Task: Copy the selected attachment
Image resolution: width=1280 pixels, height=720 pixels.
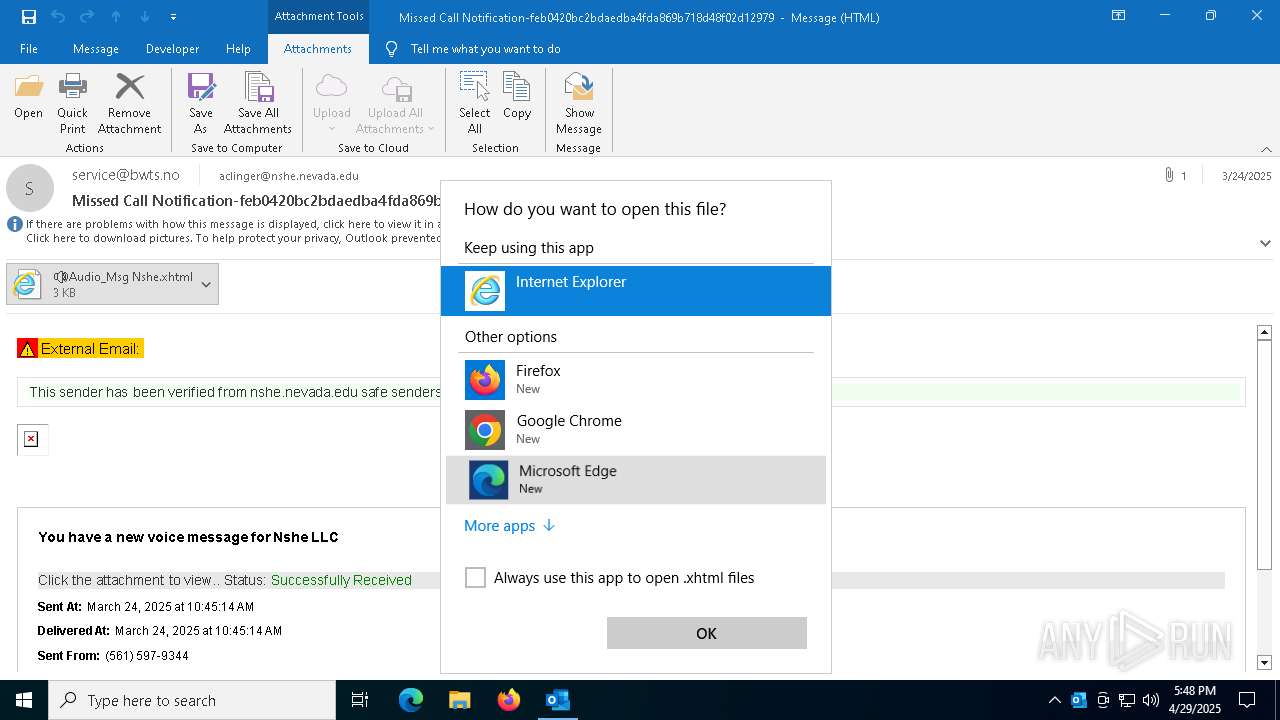Action: click(517, 98)
